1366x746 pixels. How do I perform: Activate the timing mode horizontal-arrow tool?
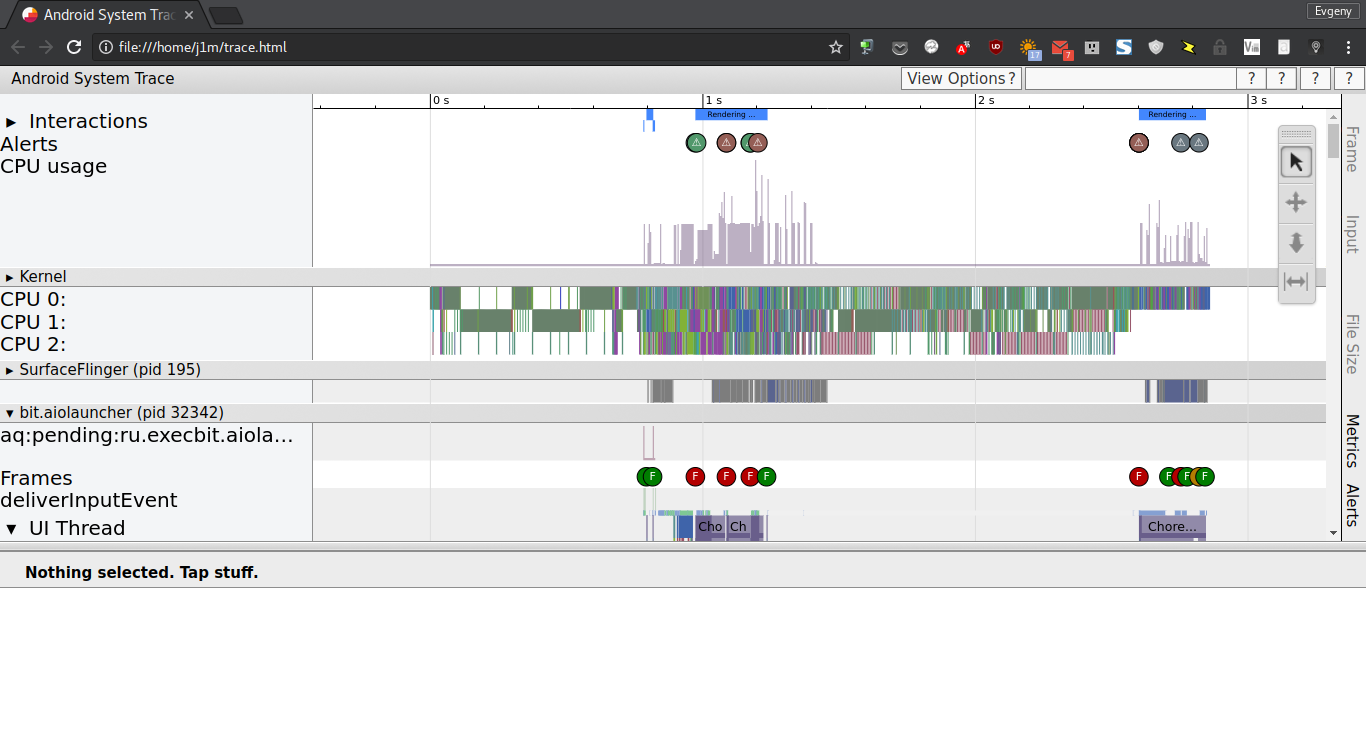[1296, 281]
